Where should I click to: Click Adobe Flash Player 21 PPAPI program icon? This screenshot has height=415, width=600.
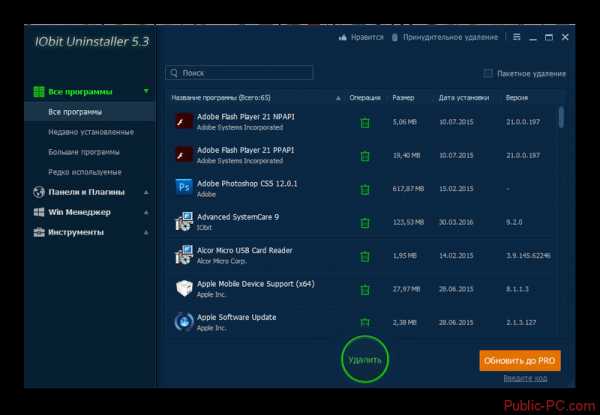point(184,155)
